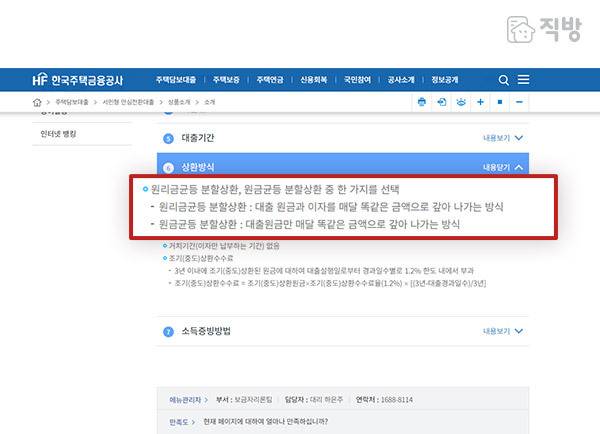Open the 정보공개 main menu
Screen dimensions: 600x434
point(445,80)
